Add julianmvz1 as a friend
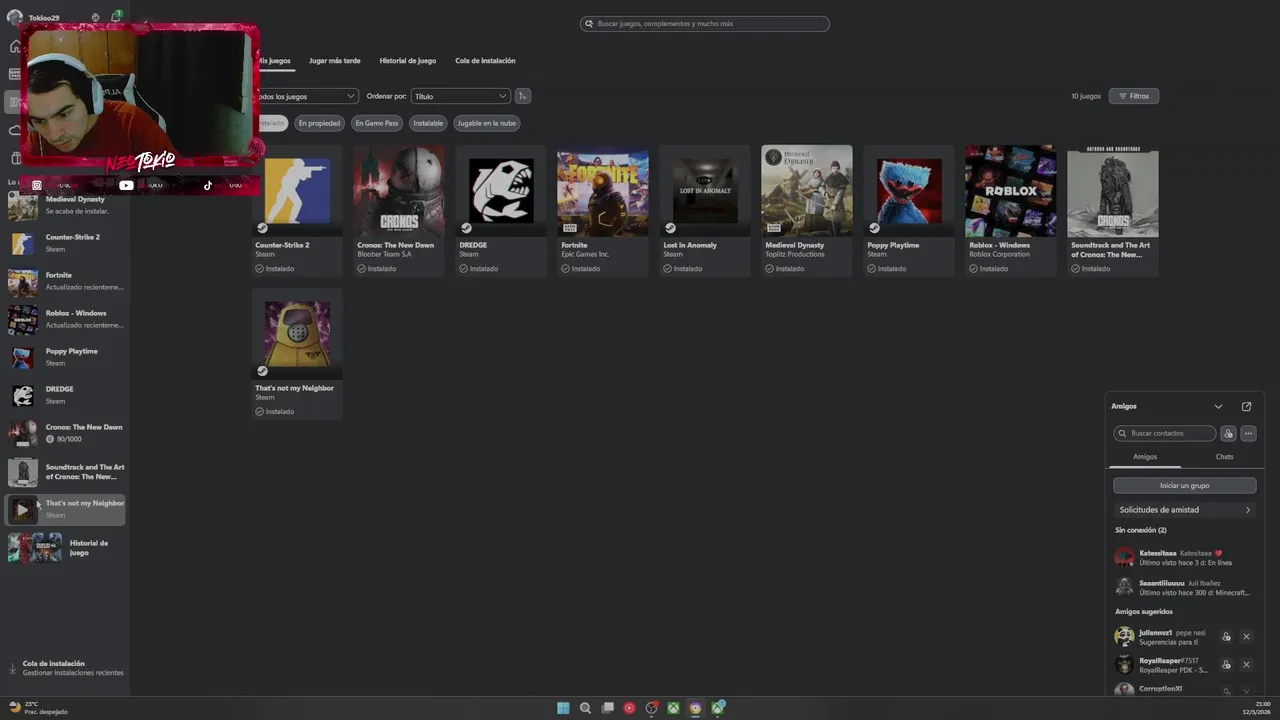 [1226, 637]
